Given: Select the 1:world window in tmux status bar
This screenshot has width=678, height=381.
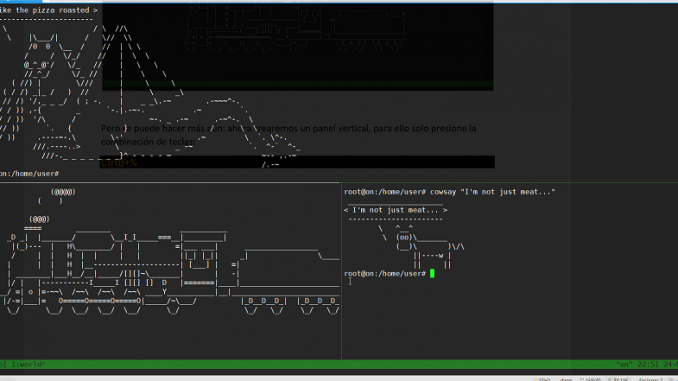Looking at the screenshot, I should (28, 365).
